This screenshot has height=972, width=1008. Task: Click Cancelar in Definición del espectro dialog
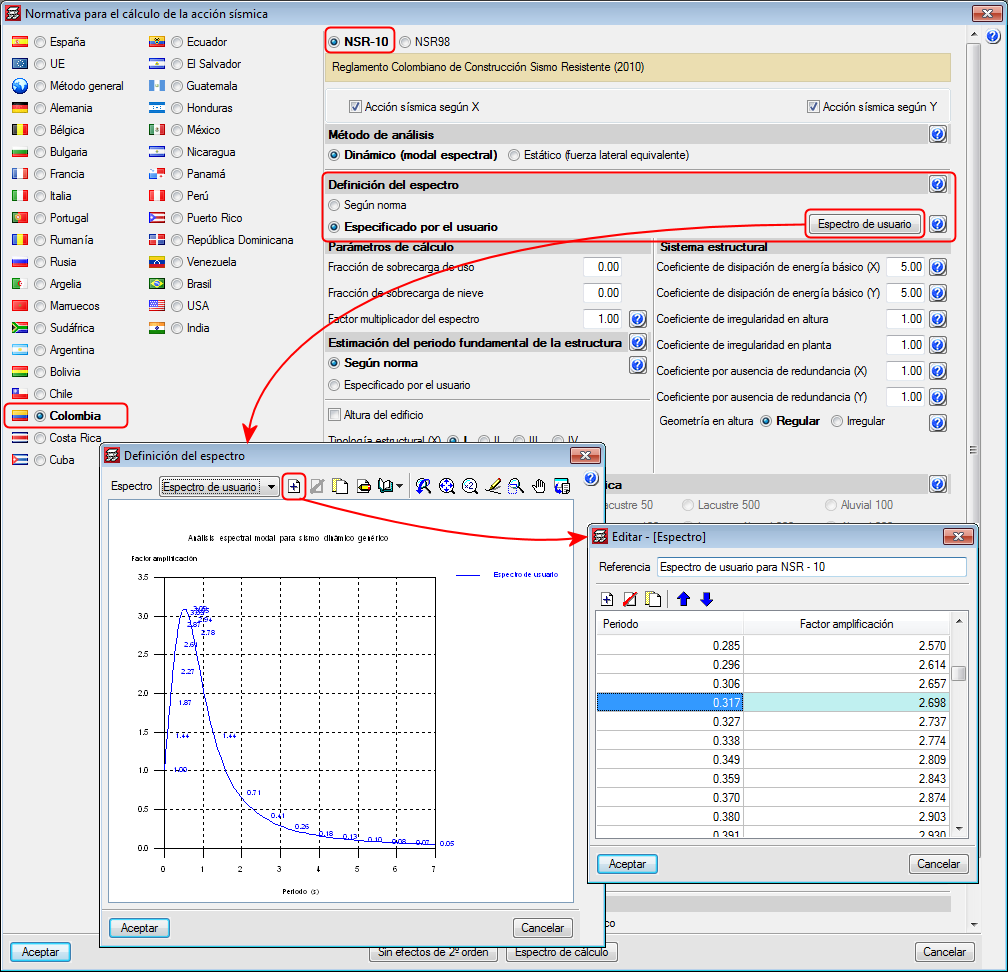point(542,928)
